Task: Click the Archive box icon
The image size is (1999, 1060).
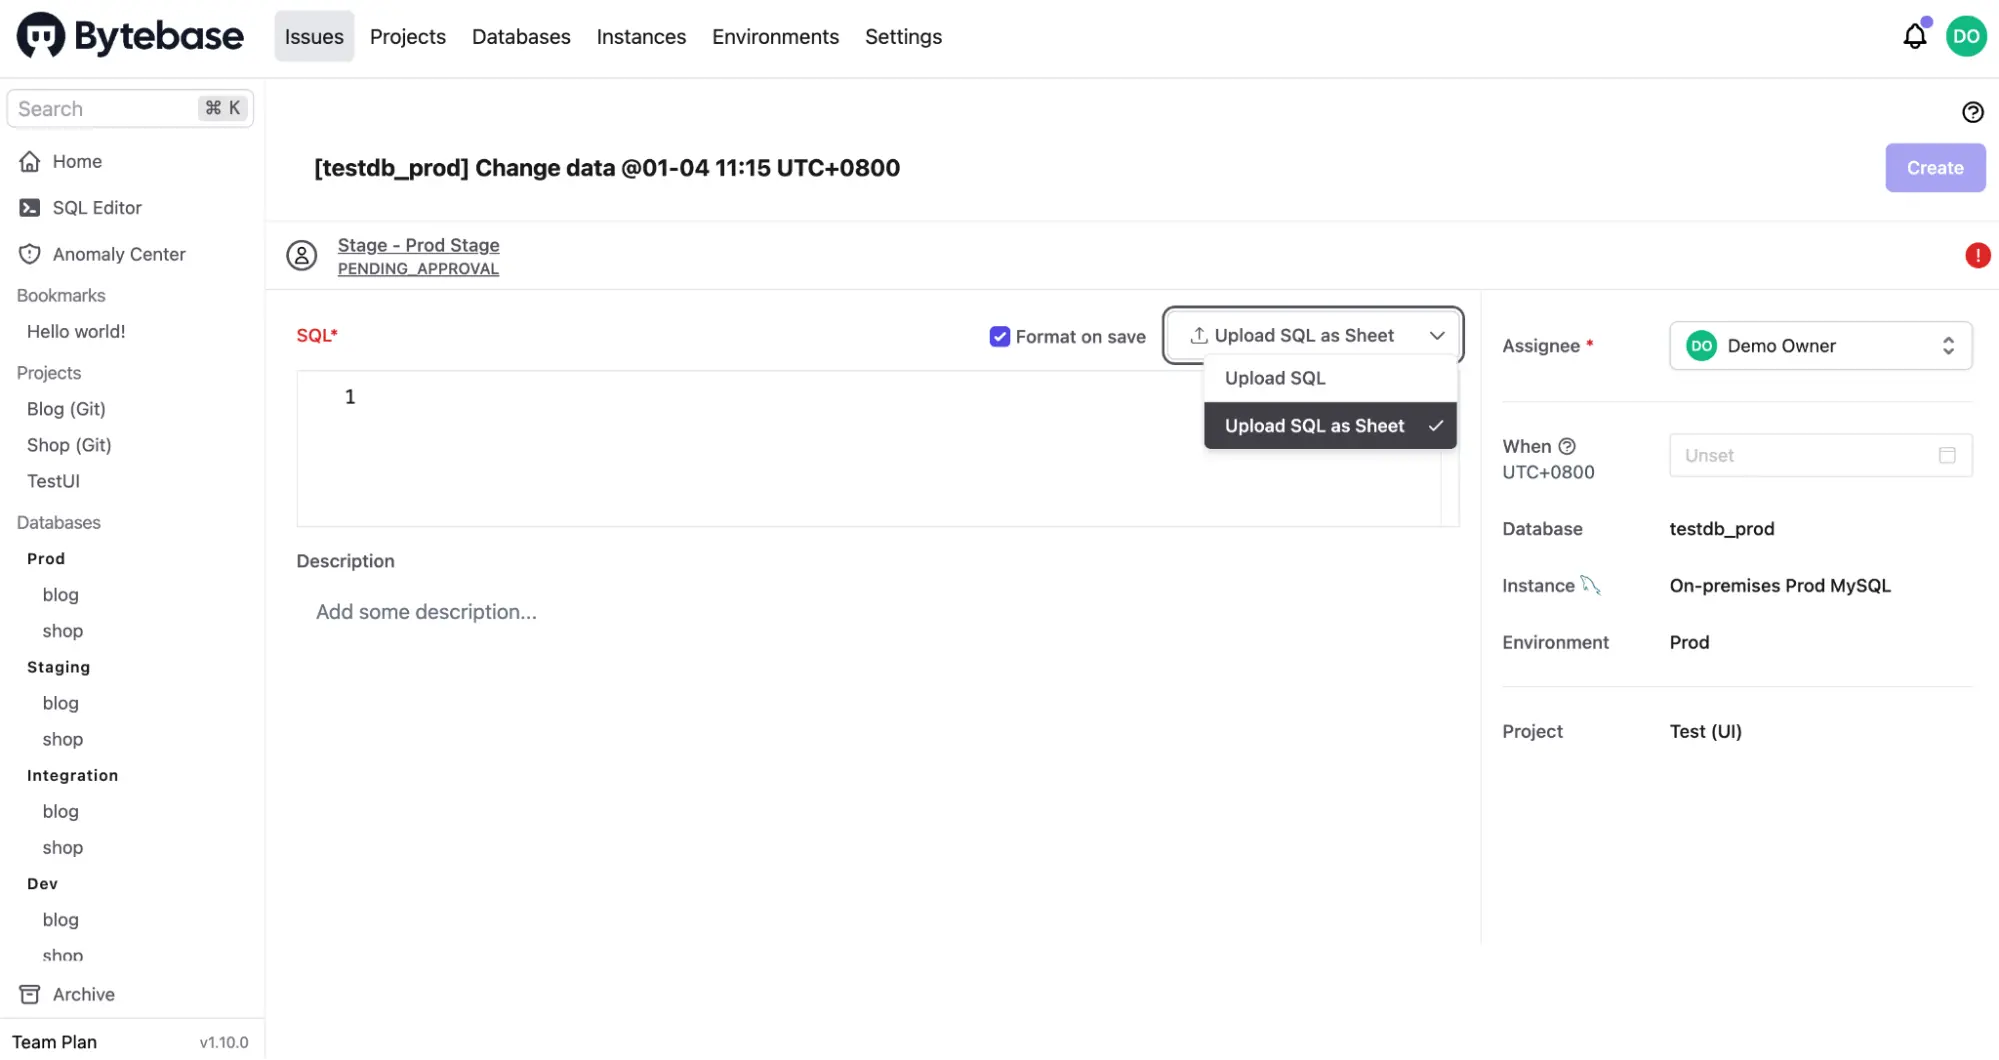Action: (x=30, y=994)
